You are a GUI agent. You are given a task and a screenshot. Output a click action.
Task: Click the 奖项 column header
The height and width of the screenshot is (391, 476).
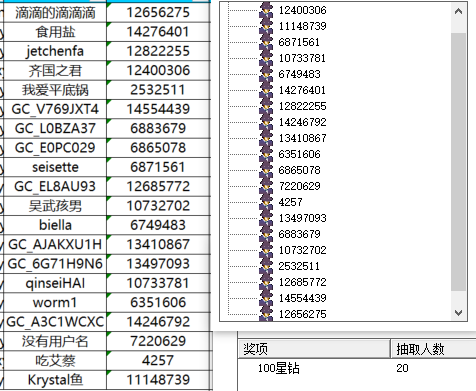tap(314, 349)
